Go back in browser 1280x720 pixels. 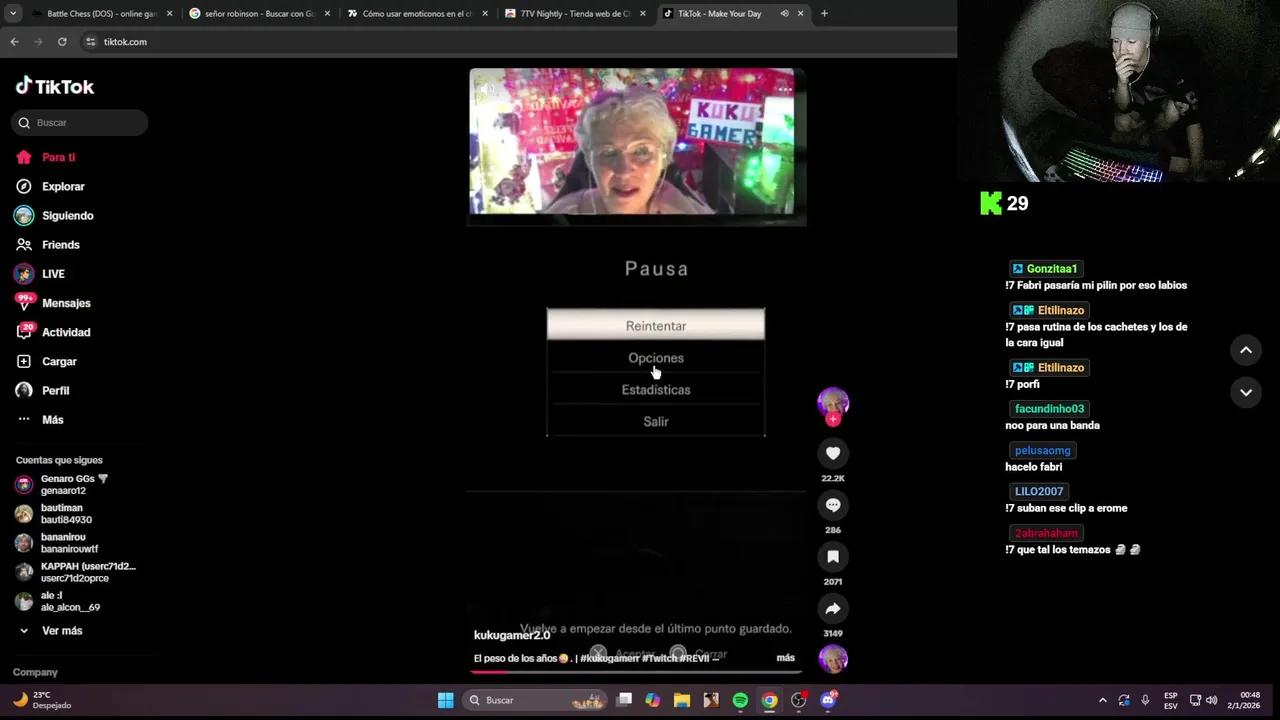[14, 42]
